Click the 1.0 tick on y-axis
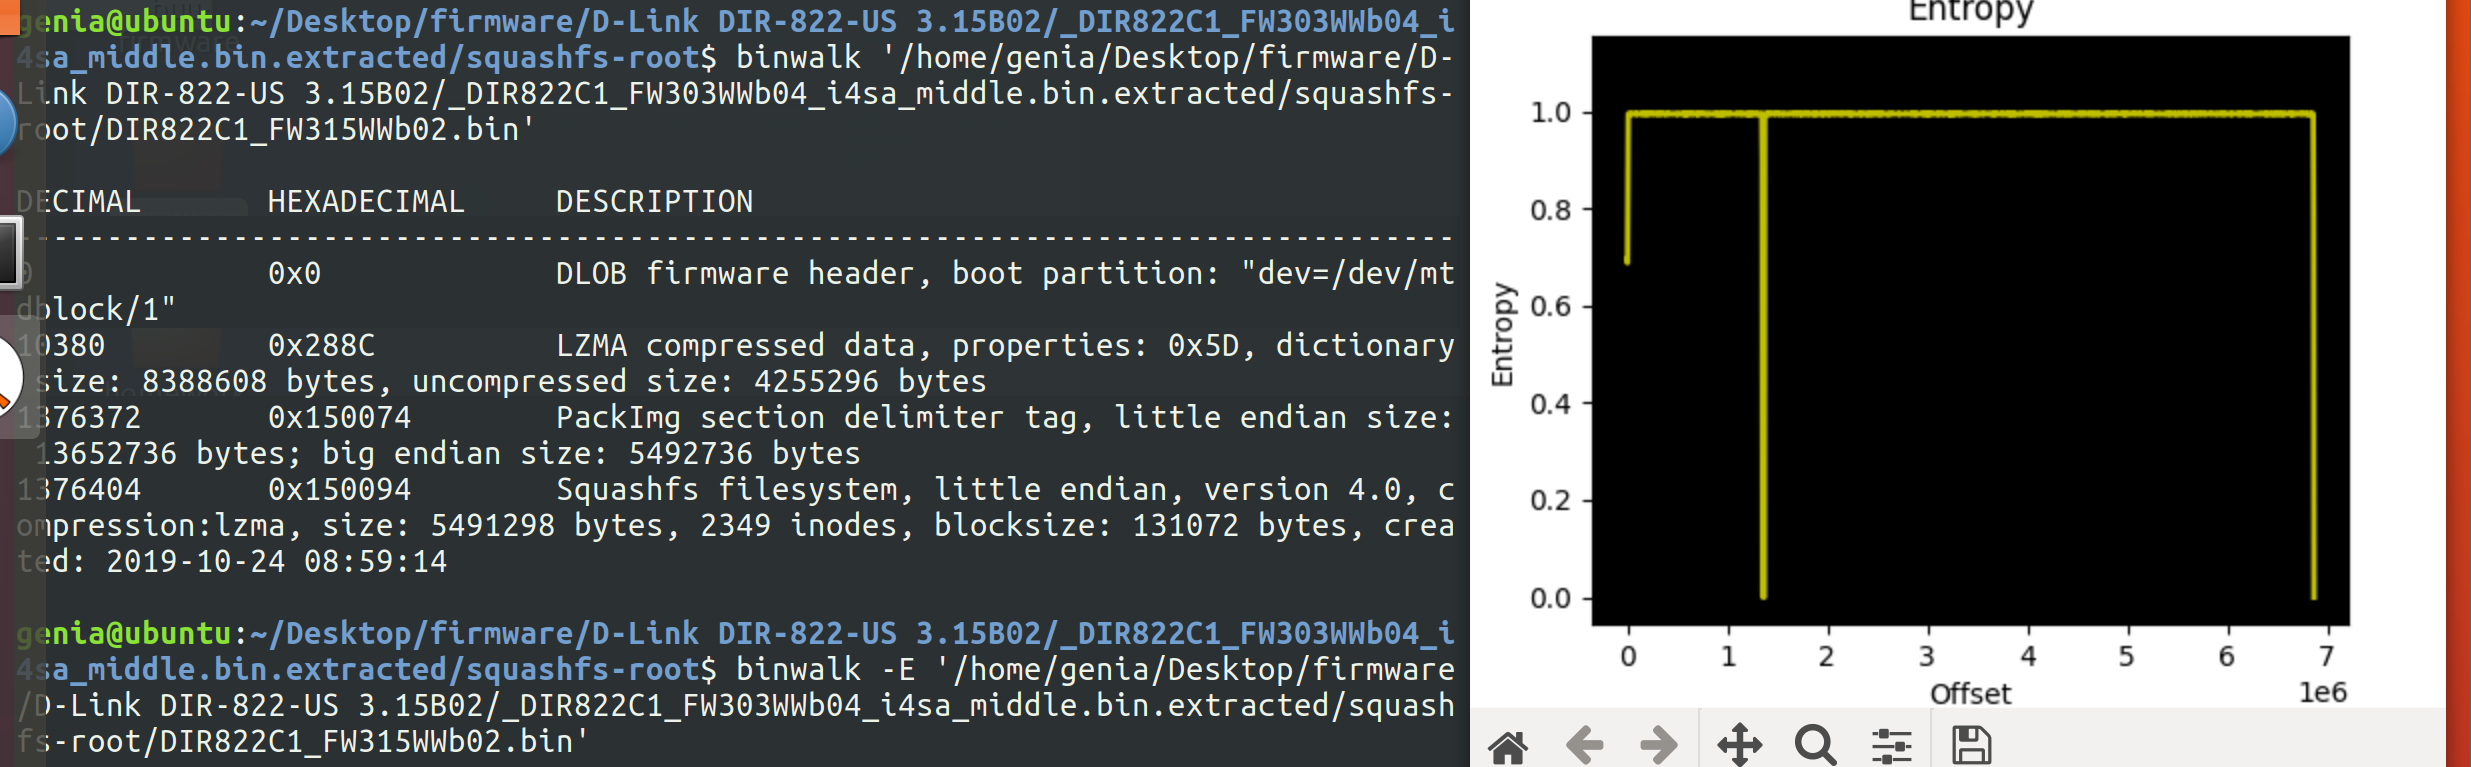Screen dimensions: 2471x767 pos(1550,113)
